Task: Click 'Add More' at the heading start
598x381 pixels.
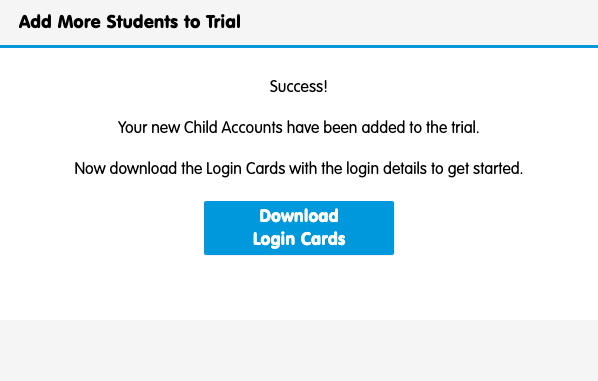Action: coord(60,22)
